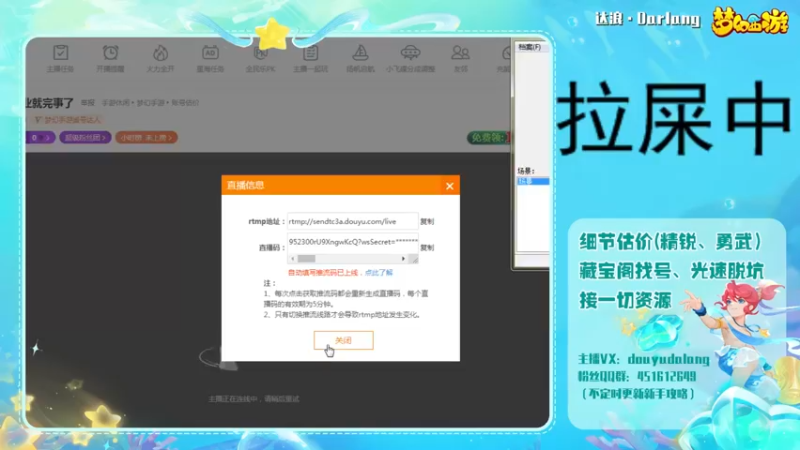Click the 直播码 scrollbar right arrow
800x450 pixels.
point(403,259)
